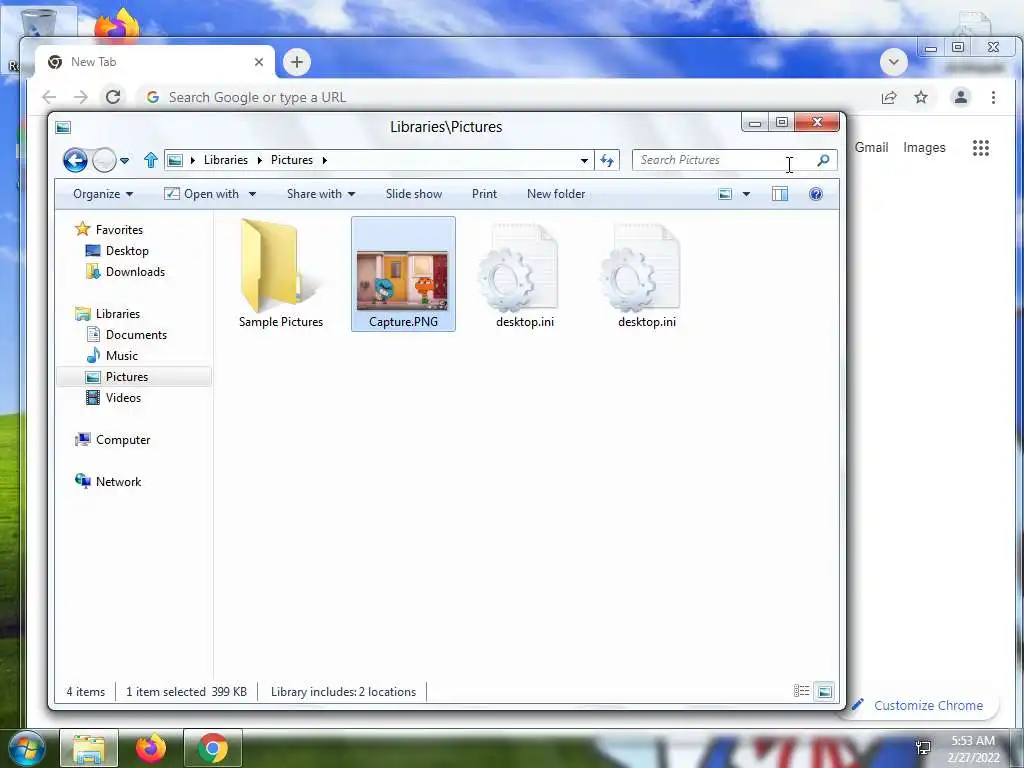Open Gmail link in Chrome

[871, 148]
